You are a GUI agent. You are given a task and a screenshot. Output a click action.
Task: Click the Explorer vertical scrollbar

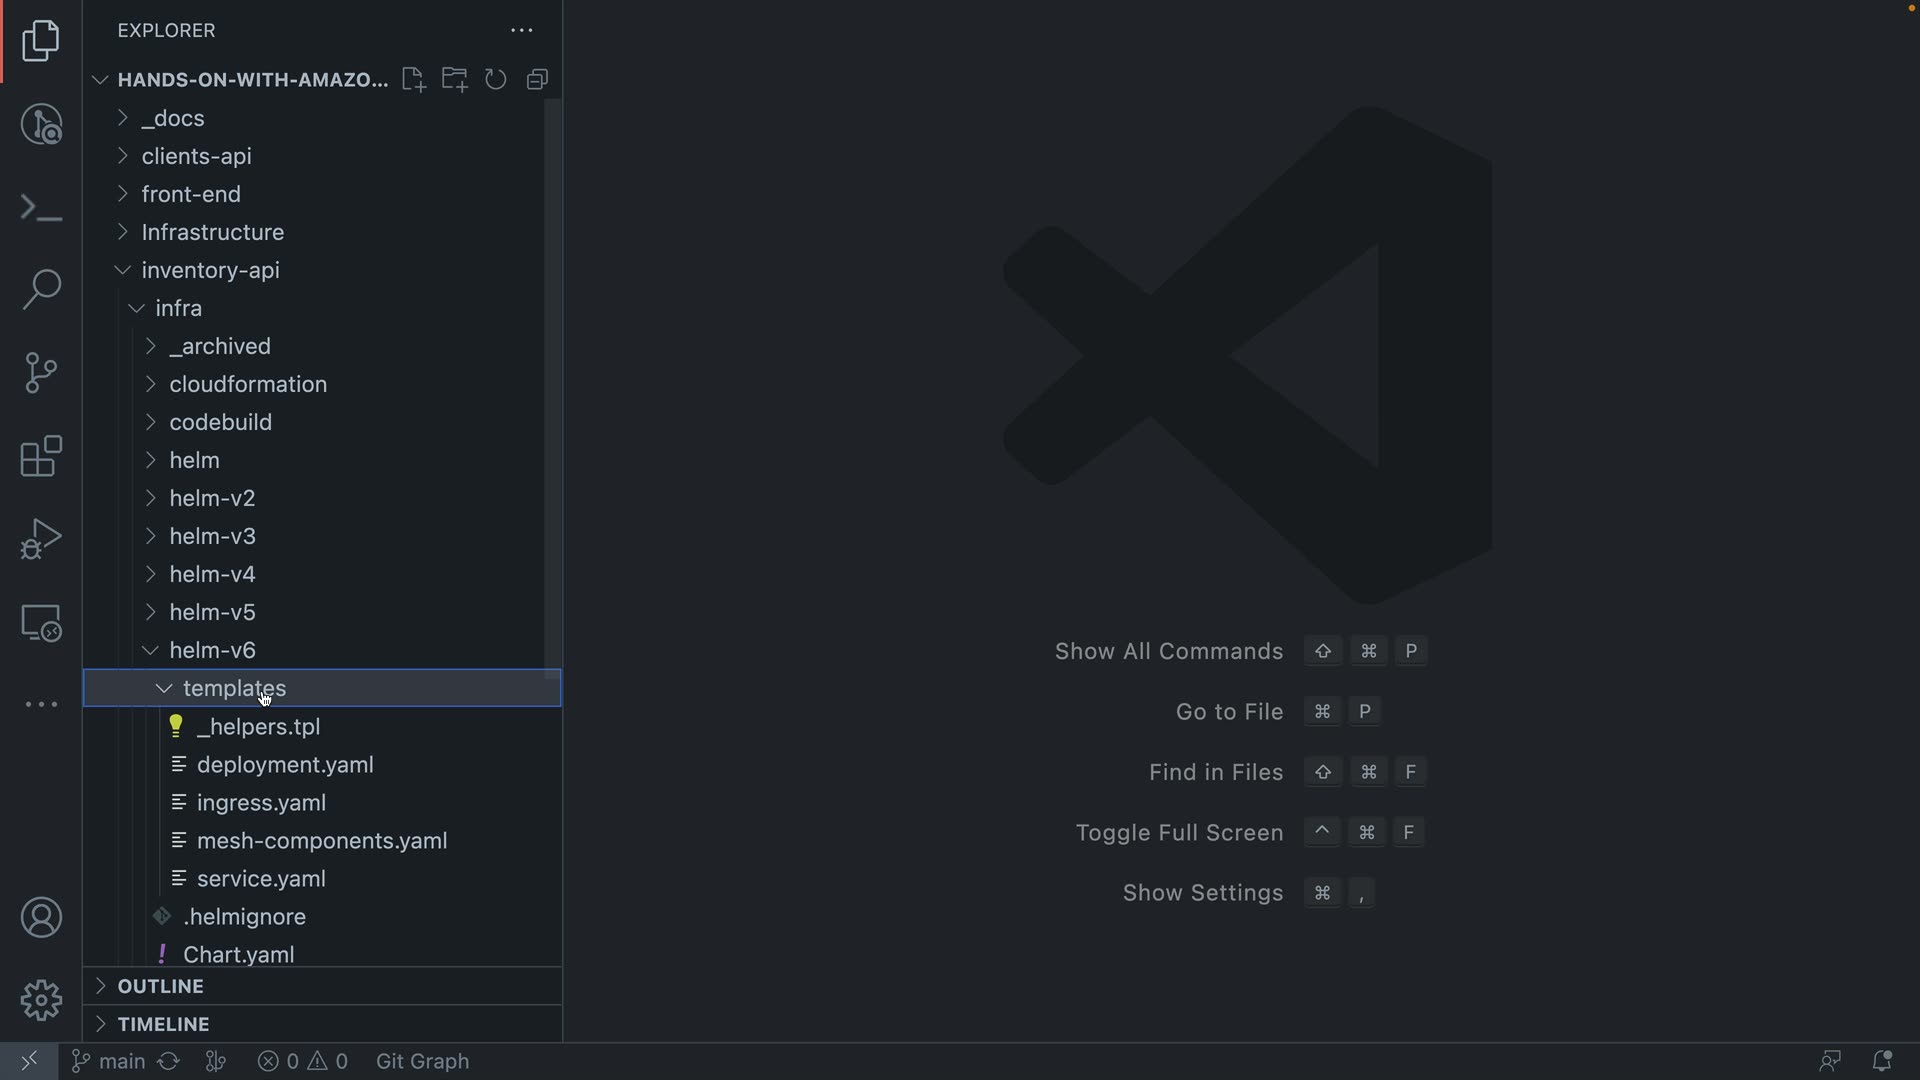click(x=552, y=390)
